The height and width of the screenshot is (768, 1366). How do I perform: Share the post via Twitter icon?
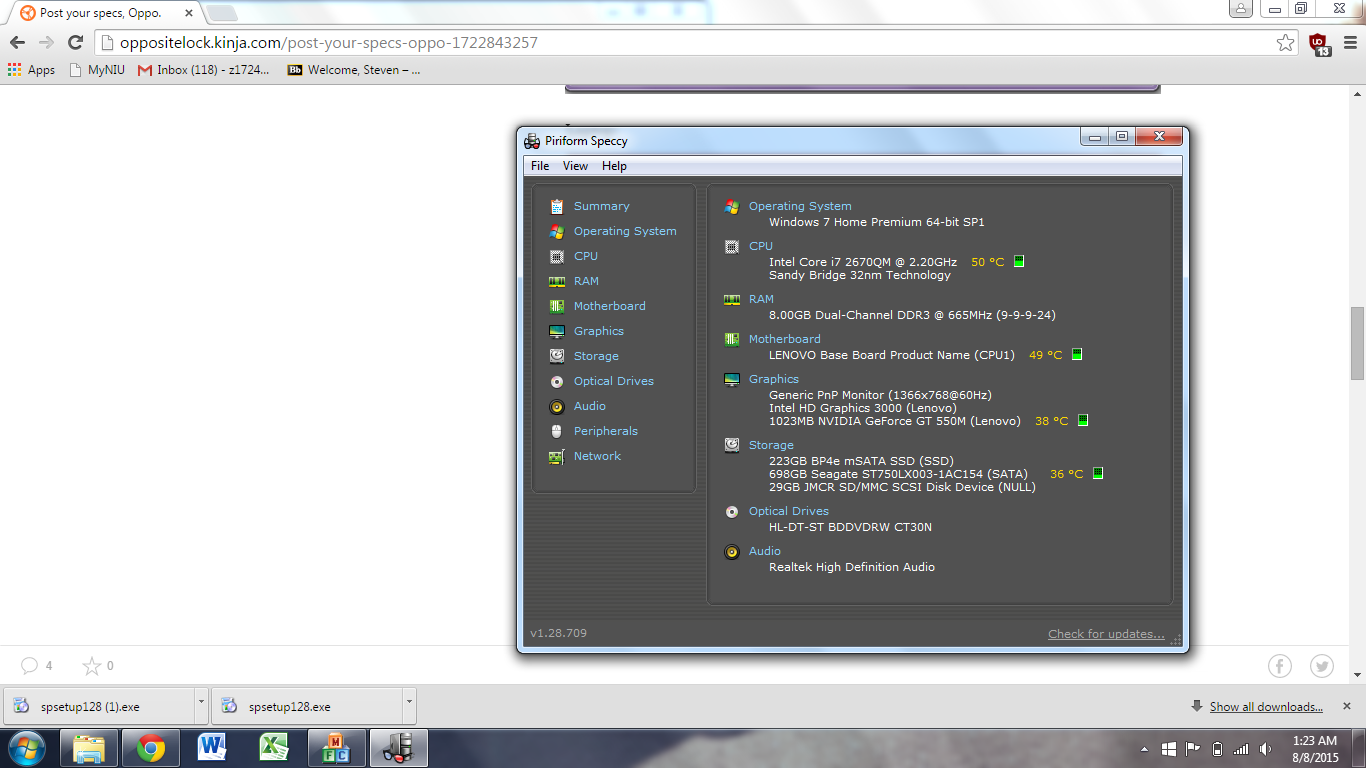(x=1322, y=666)
